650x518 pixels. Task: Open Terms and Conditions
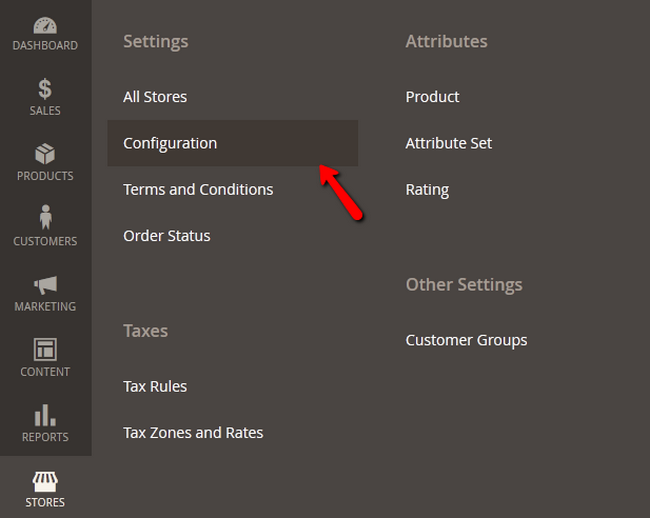point(198,189)
